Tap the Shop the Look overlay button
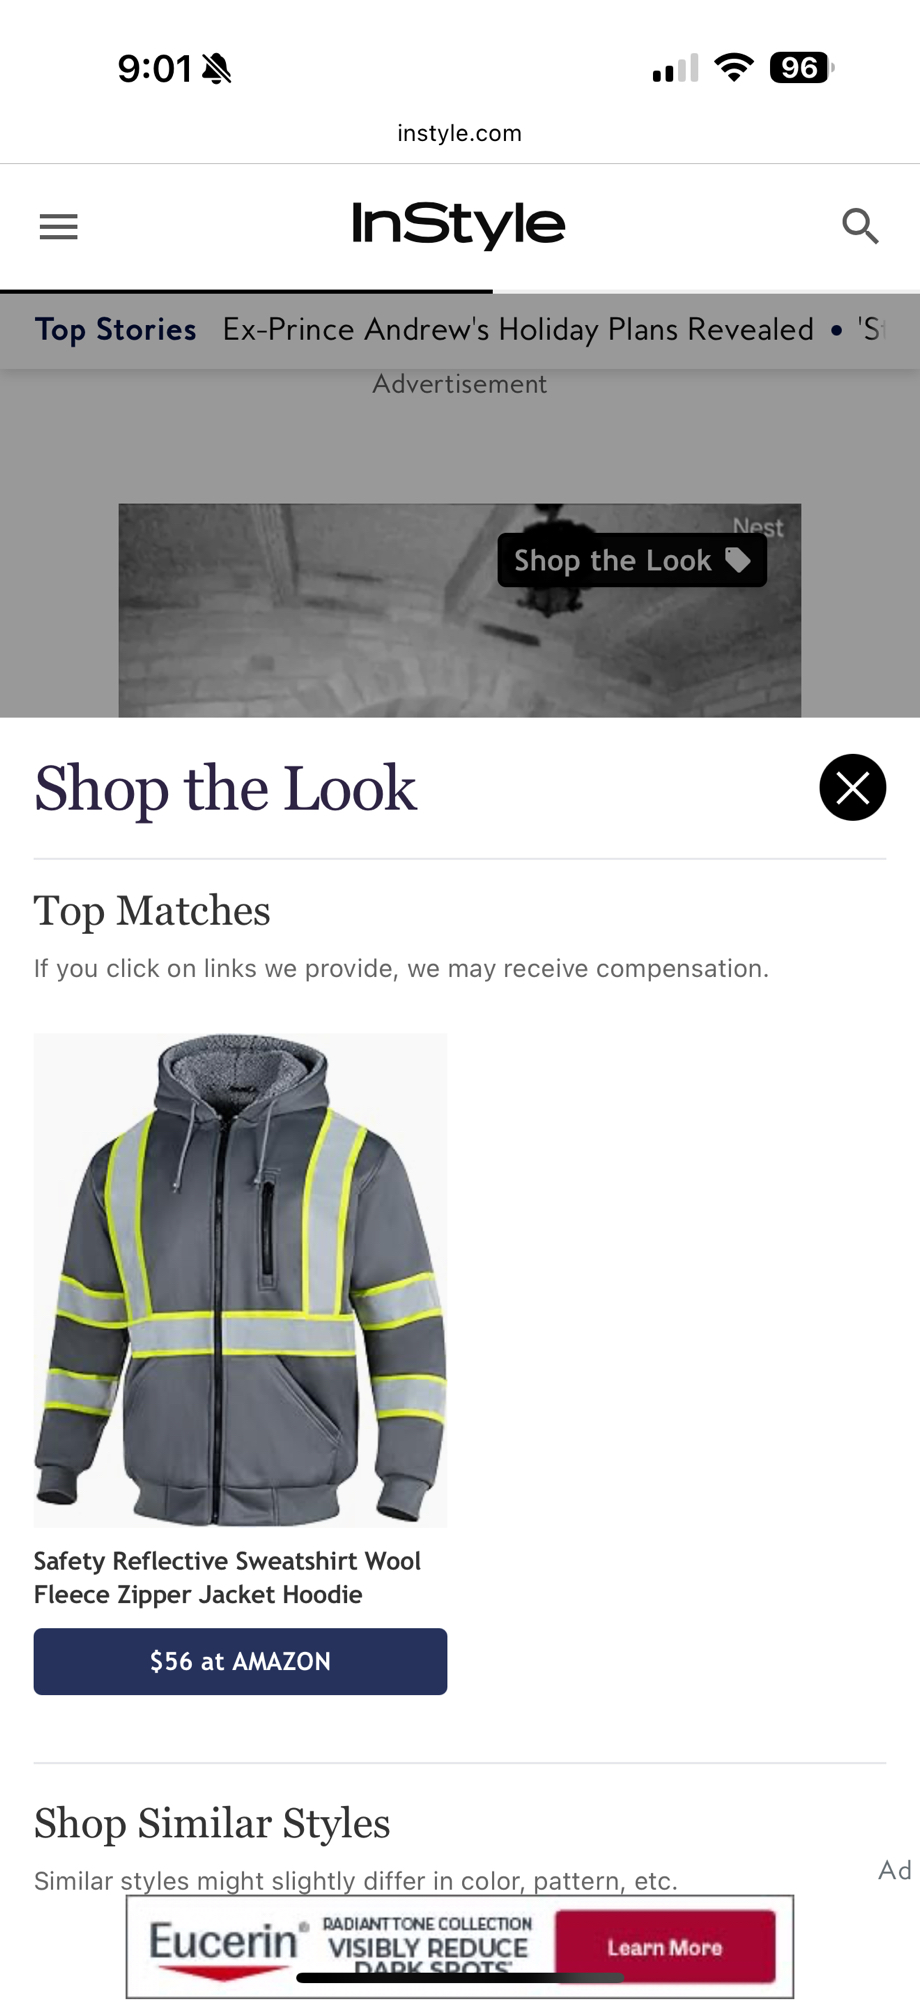Image resolution: width=920 pixels, height=2000 pixels. tap(632, 560)
